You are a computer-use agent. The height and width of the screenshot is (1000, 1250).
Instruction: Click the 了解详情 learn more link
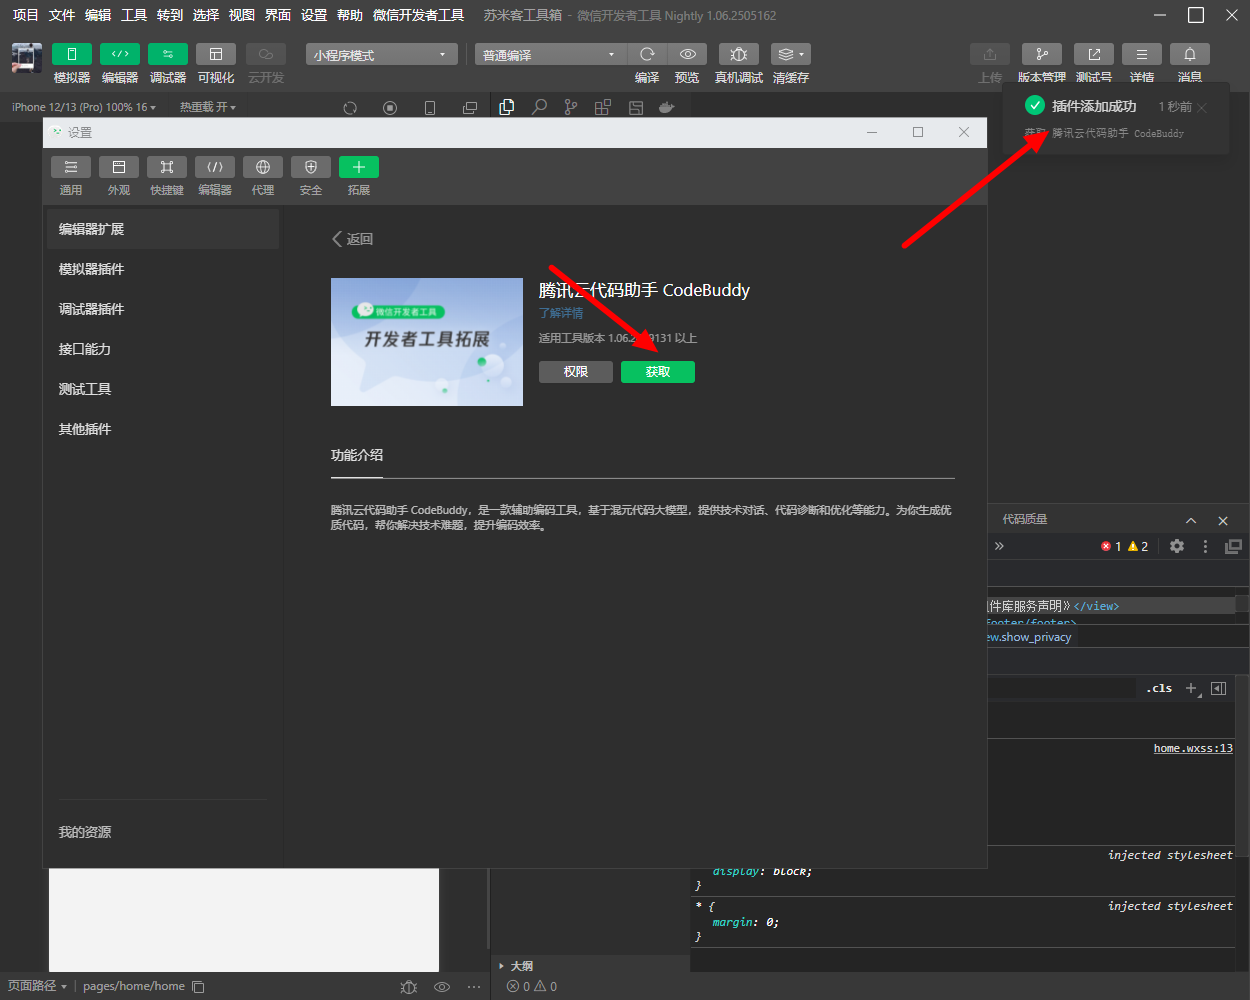pyautogui.click(x=561, y=313)
